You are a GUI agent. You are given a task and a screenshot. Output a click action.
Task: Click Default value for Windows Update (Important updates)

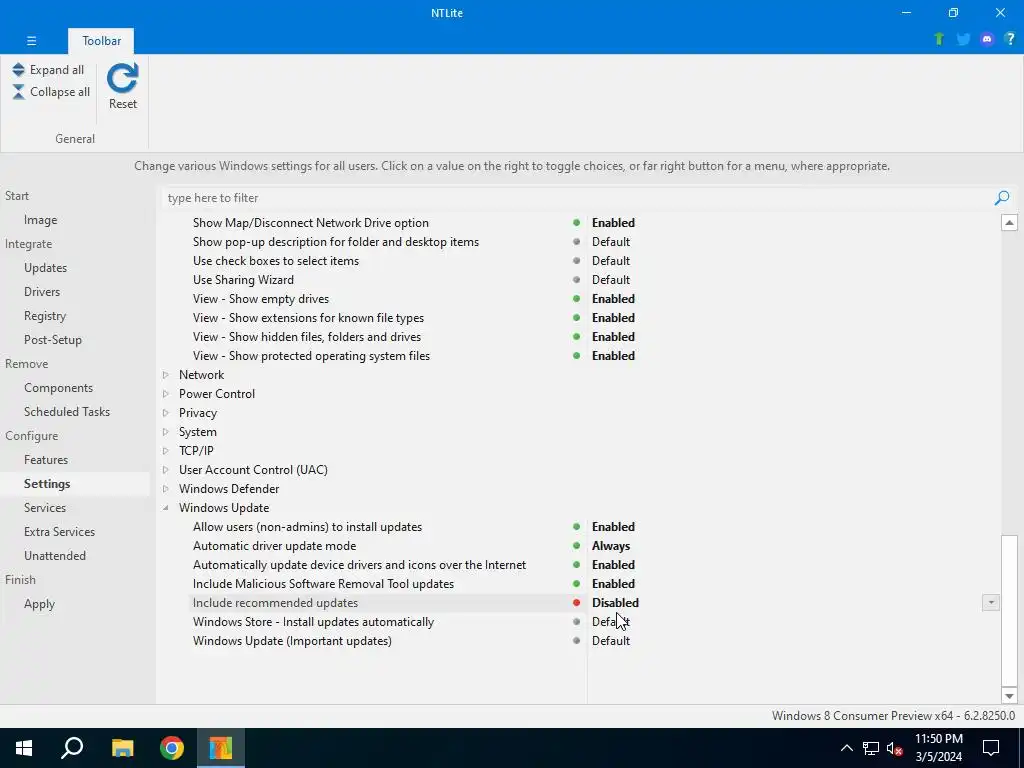[x=611, y=641]
